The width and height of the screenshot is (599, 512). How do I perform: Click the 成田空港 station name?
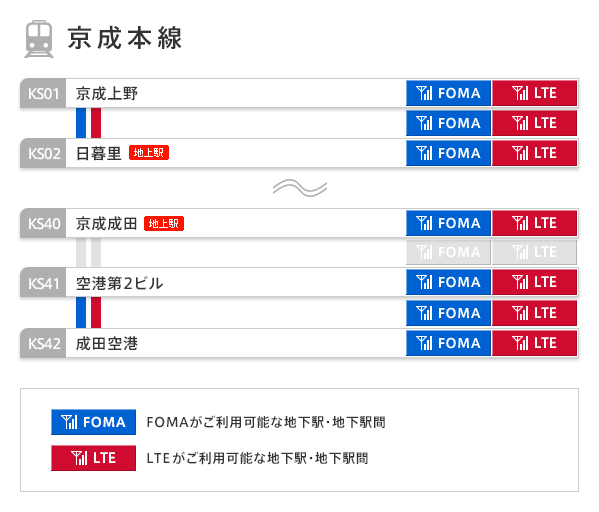[x=107, y=343]
